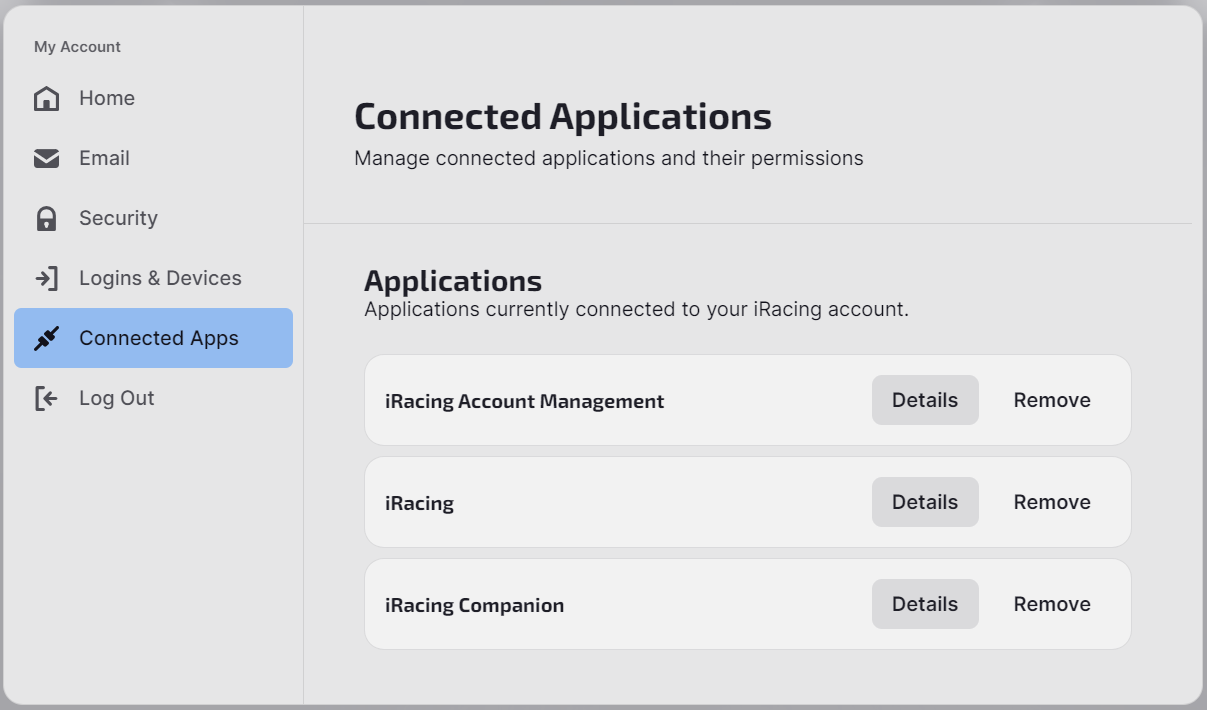1207x710 pixels.
Task: Click "Manage connected applications and their permissions" text
Action: coord(609,158)
